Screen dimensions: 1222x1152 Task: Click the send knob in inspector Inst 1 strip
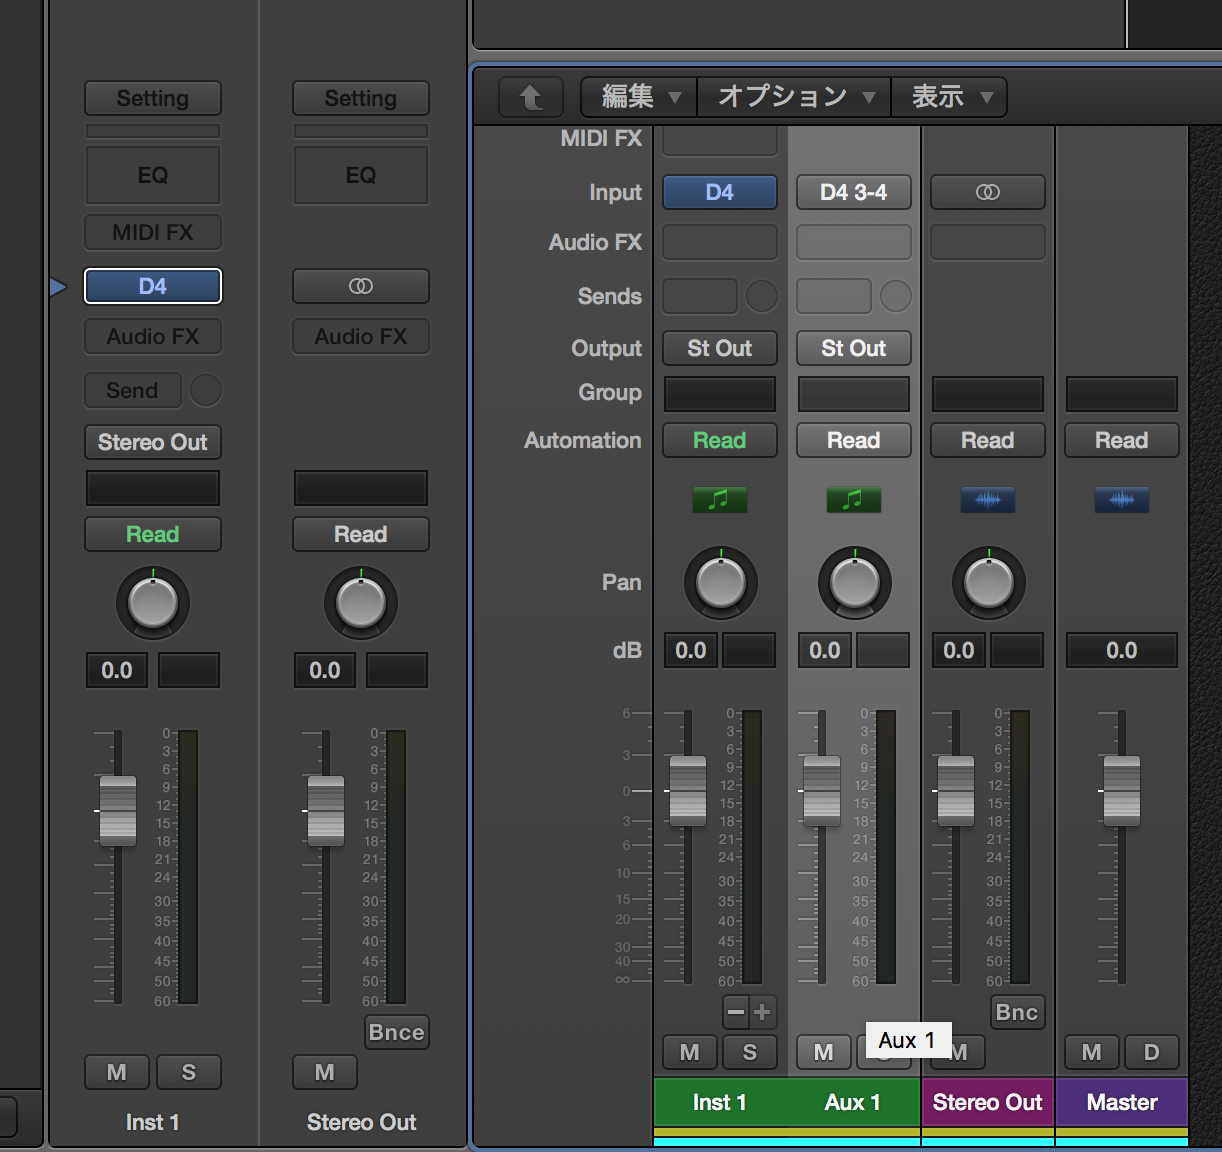click(x=205, y=390)
